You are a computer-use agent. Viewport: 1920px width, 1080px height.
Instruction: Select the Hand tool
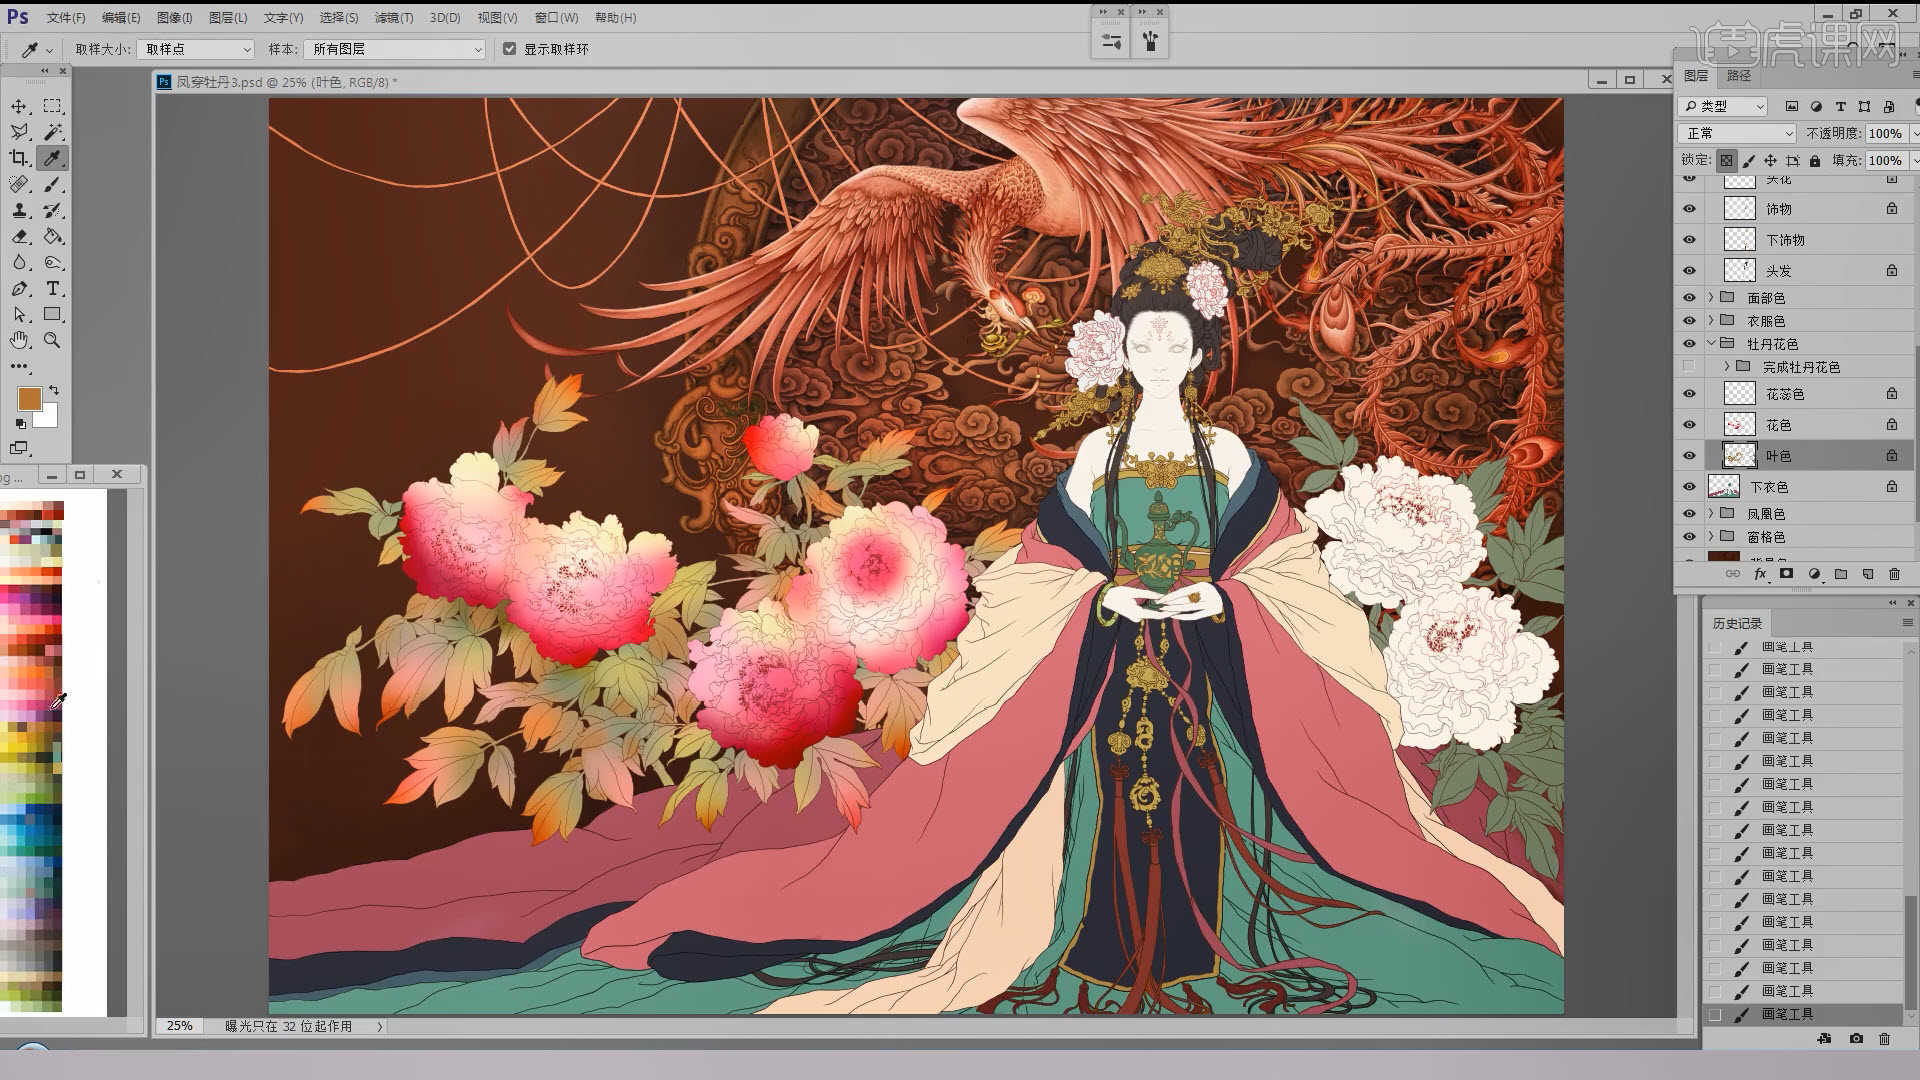click(19, 340)
